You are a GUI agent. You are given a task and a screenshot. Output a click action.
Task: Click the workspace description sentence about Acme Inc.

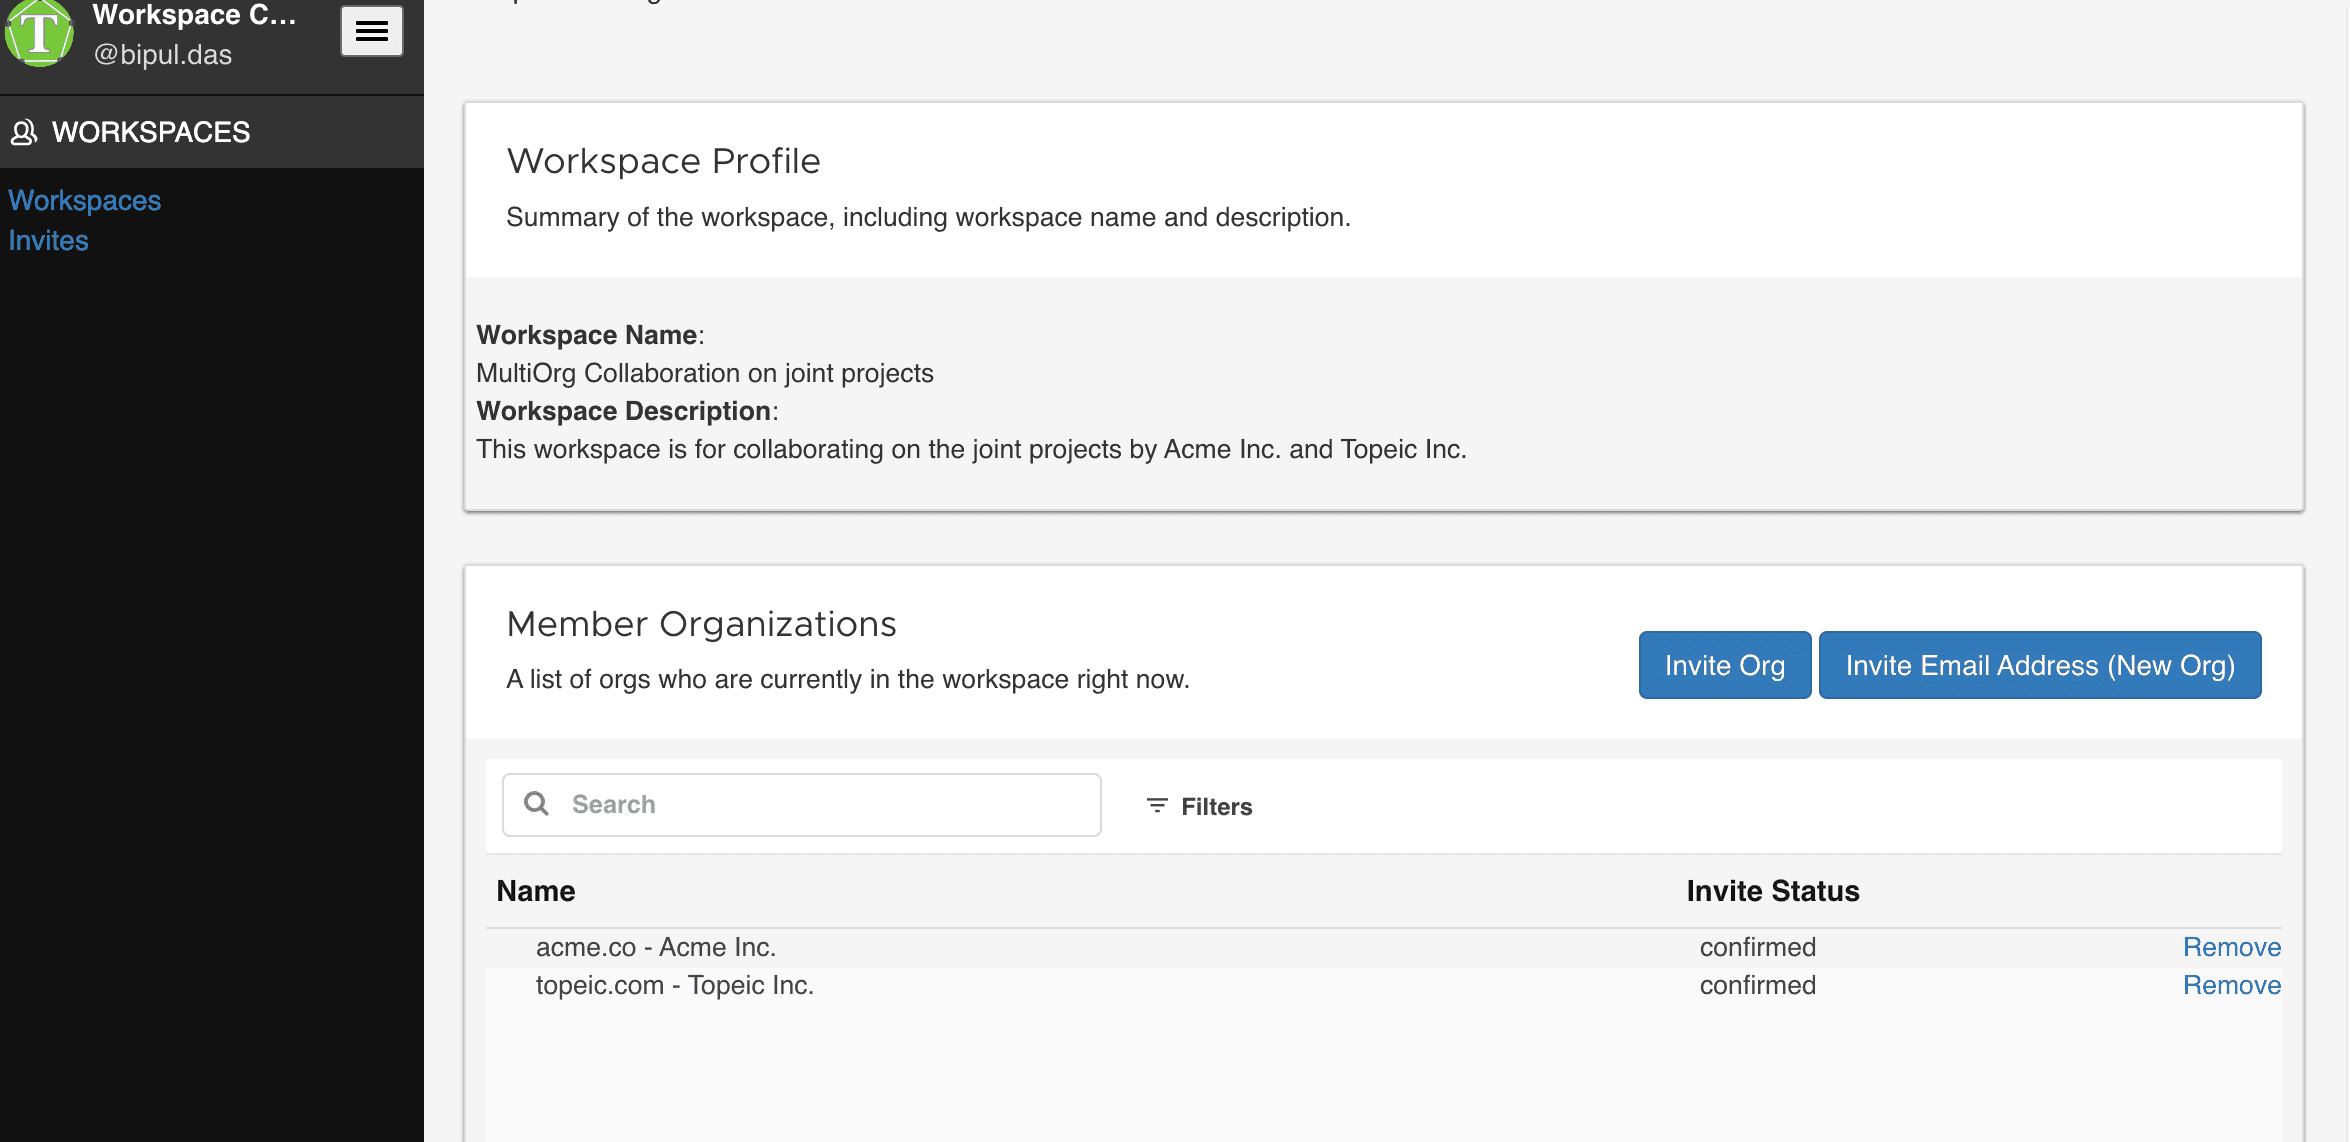pyautogui.click(x=972, y=449)
